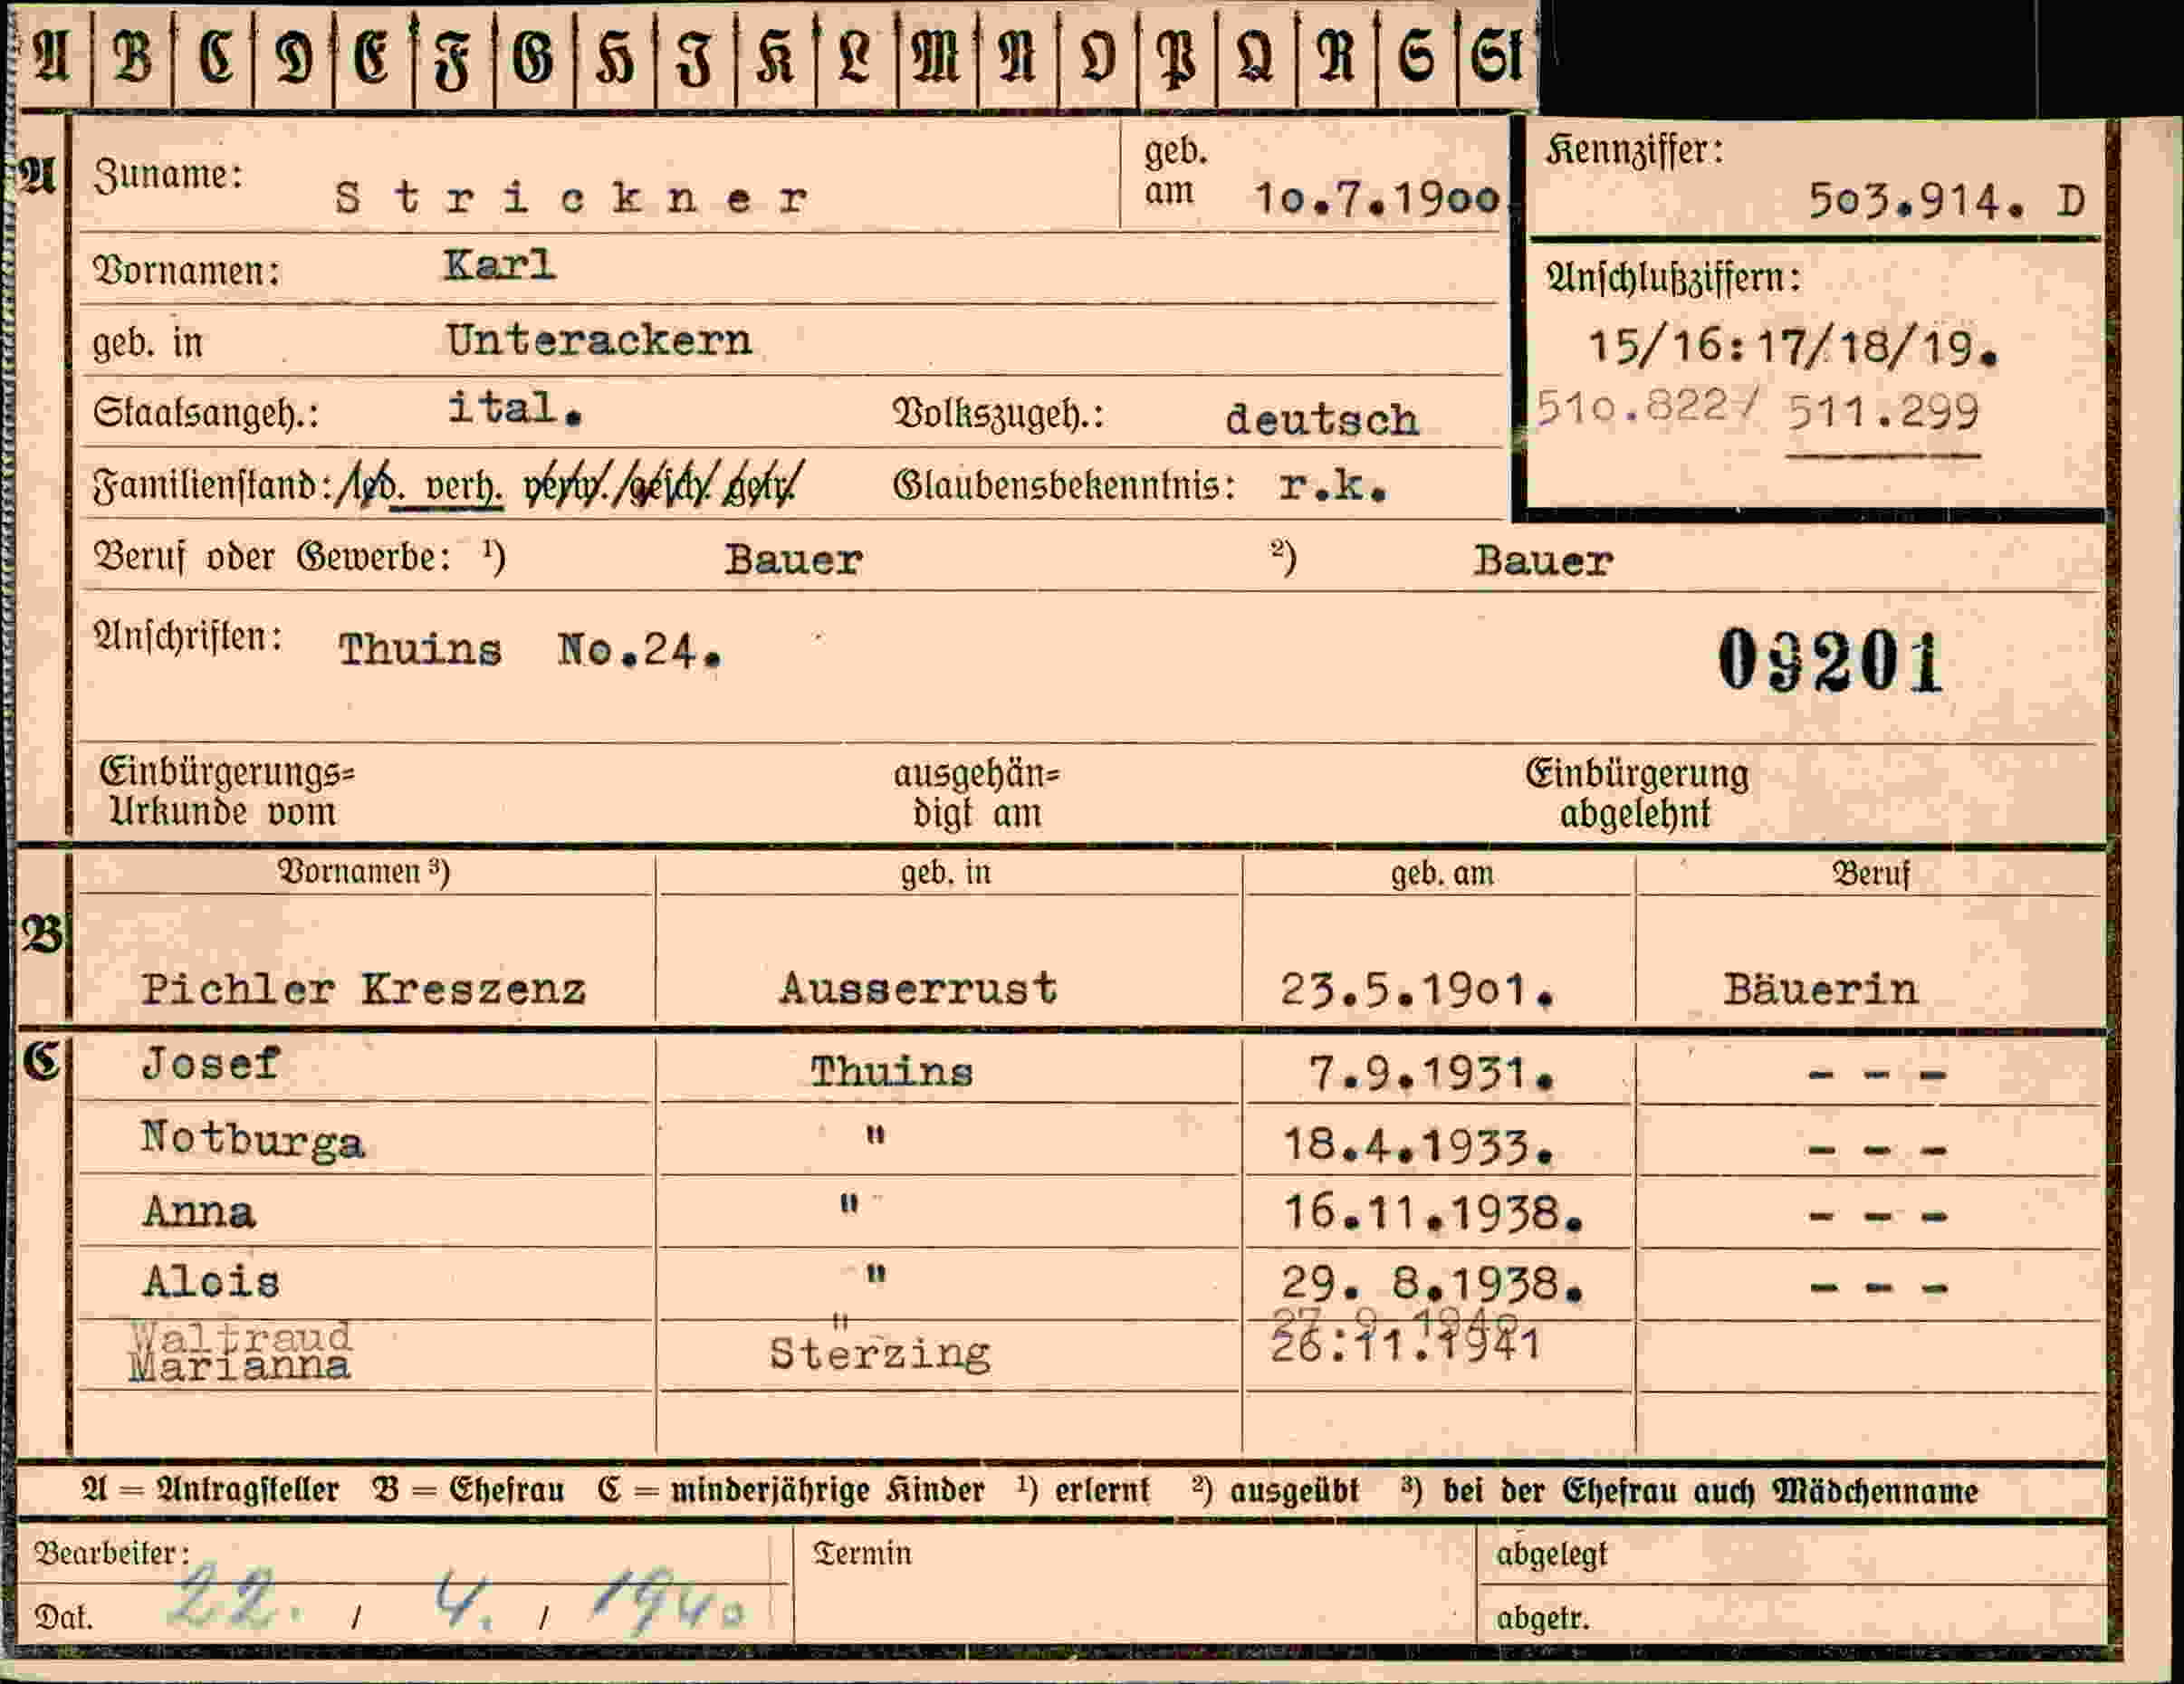The height and width of the screenshot is (1684, 2184).
Task: Select the first 'Bauer' occupation (erlernt)
Action: click(x=793, y=559)
